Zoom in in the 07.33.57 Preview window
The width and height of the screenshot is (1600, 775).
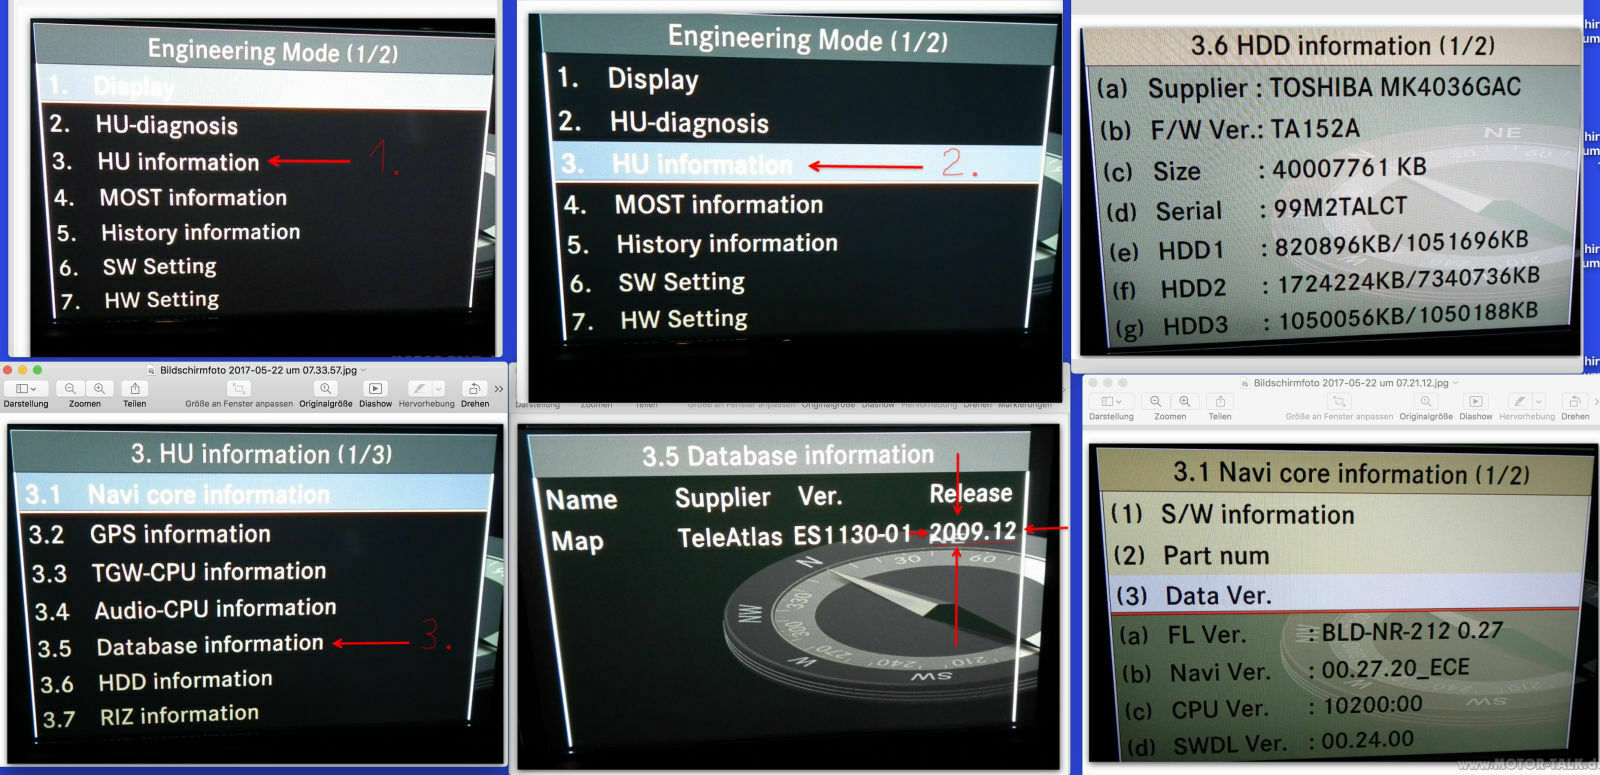coord(99,388)
